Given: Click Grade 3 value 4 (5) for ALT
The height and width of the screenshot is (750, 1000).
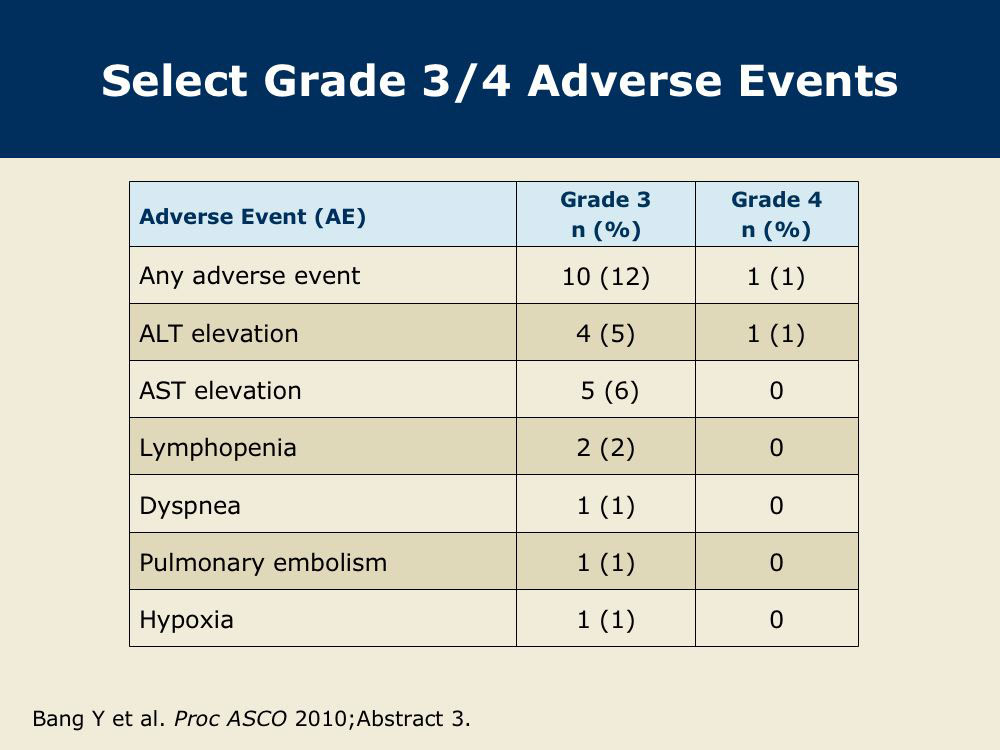Looking at the screenshot, I should click(x=606, y=334).
